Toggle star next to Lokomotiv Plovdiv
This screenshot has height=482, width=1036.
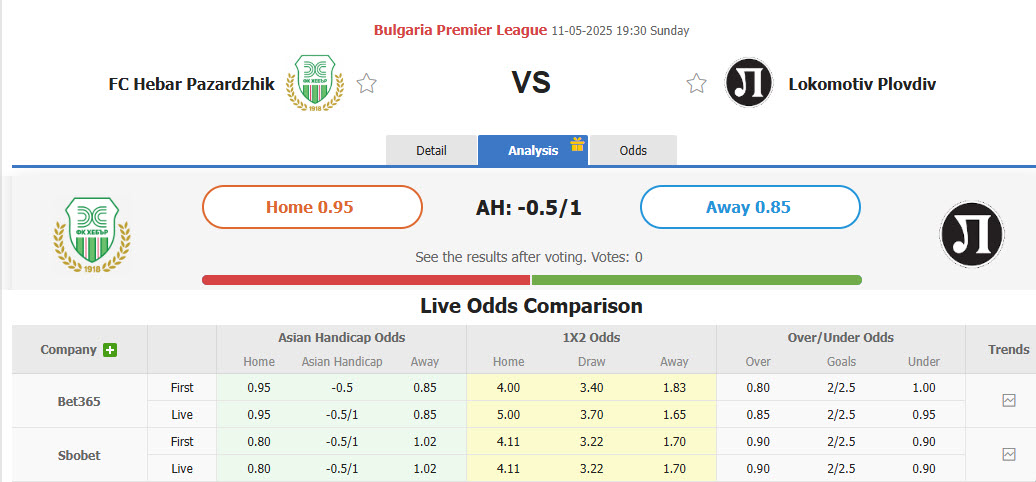(x=697, y=84)
